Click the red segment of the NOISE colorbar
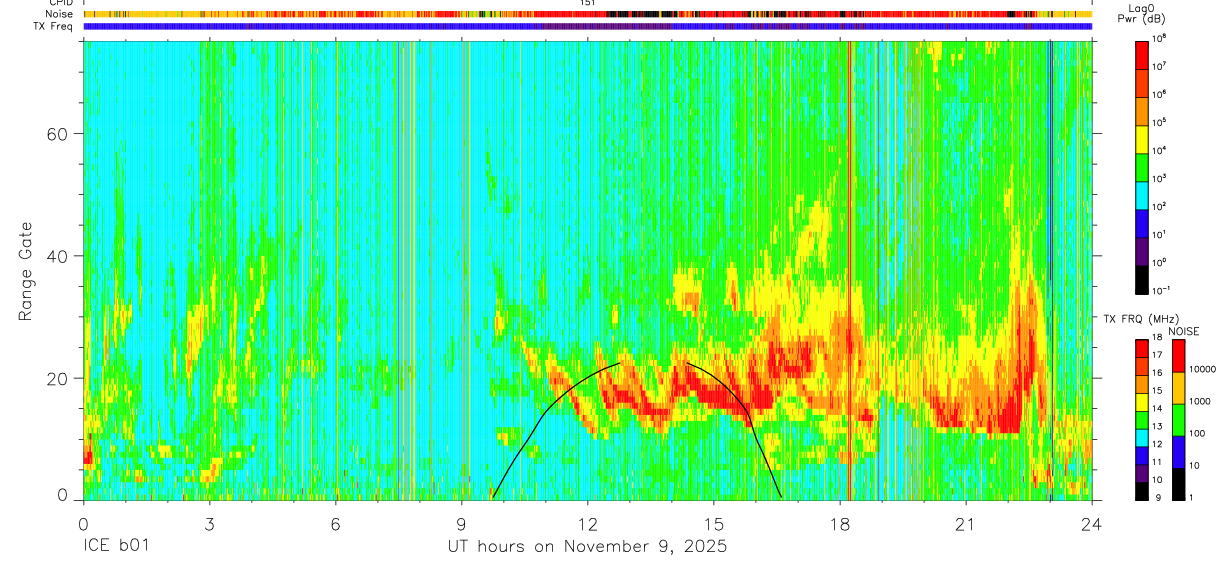The width and height of the screenshot is (1228, 567). pyautogui.click(x=1178, y=356)
